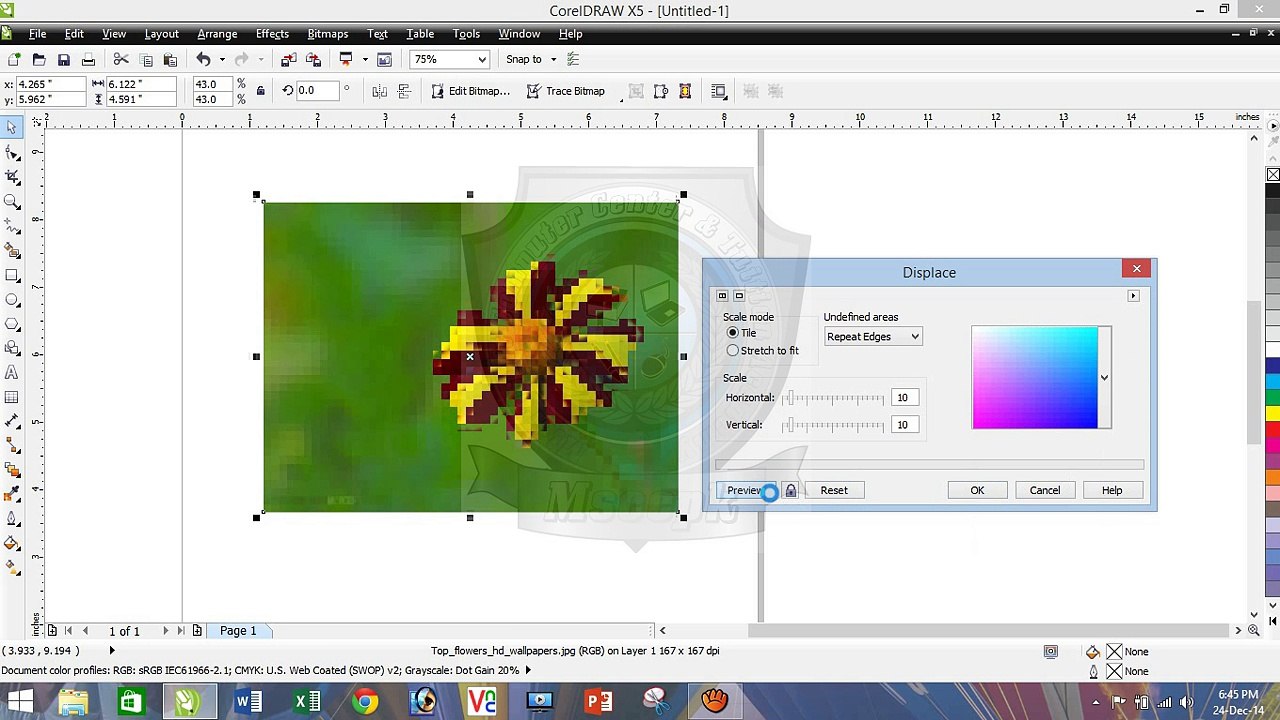The width and height of the screenshot is (1280, 720).
Task: Expand the status bar info arrow
Action: click(112, 651)
